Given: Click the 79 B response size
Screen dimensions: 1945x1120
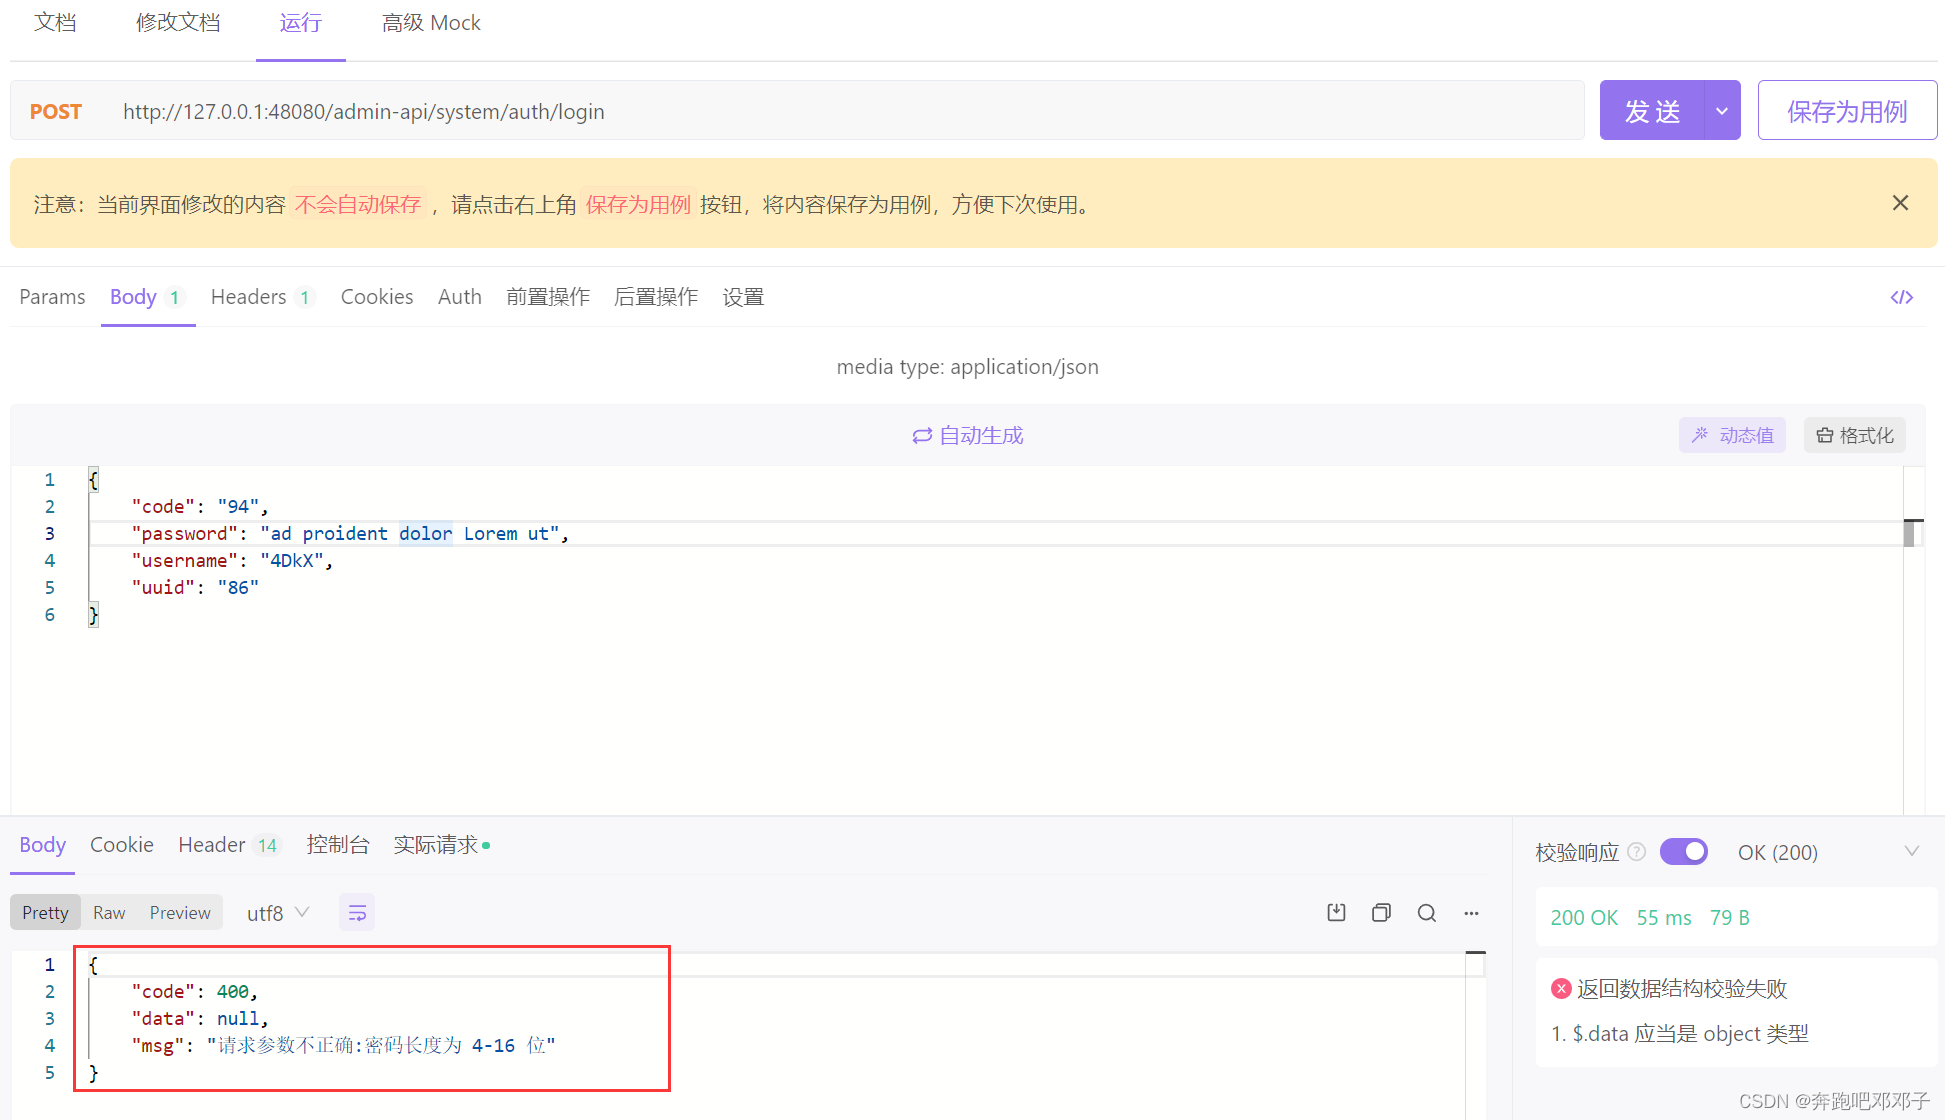Looking at the screenshot, I should (x=1730, y=918).
